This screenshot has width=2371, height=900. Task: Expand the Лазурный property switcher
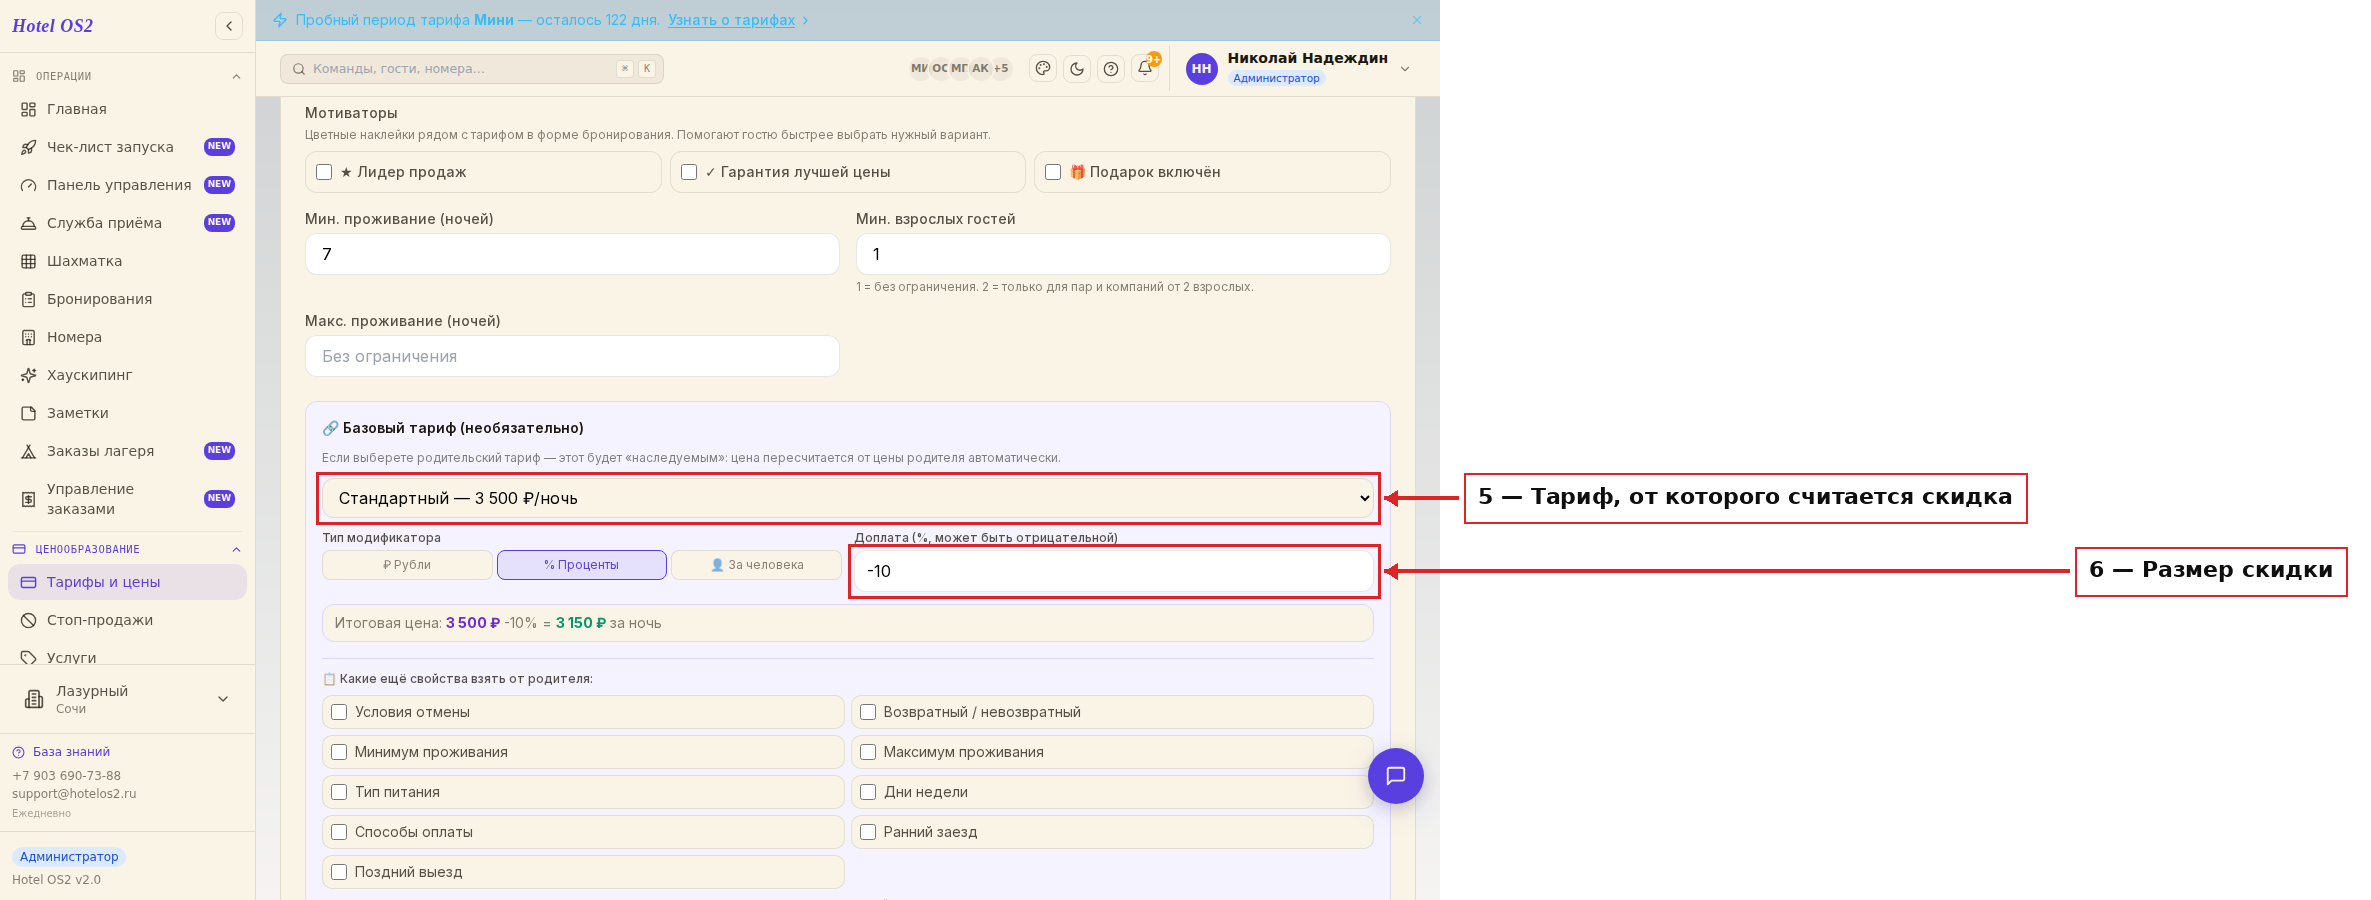coord(223,699)
